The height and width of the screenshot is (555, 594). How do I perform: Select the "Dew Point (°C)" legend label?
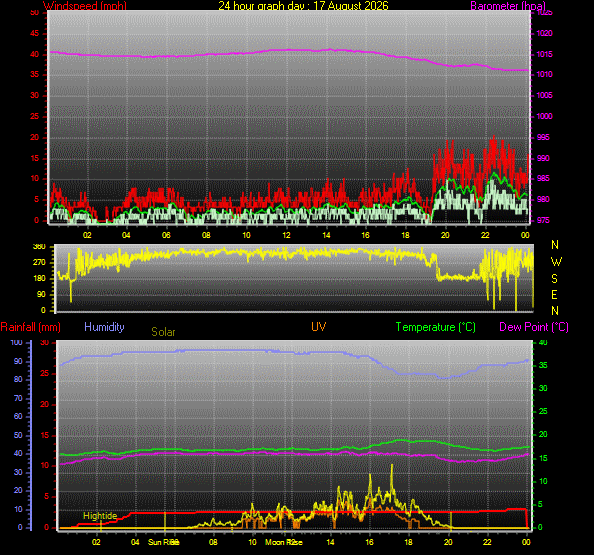534,327
